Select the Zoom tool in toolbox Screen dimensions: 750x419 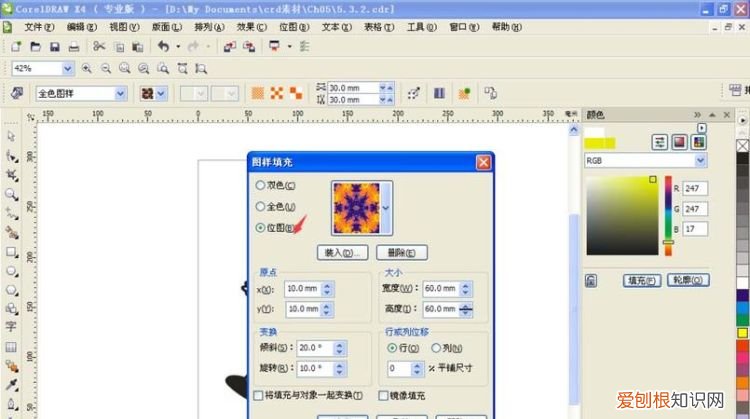(11, 194)
